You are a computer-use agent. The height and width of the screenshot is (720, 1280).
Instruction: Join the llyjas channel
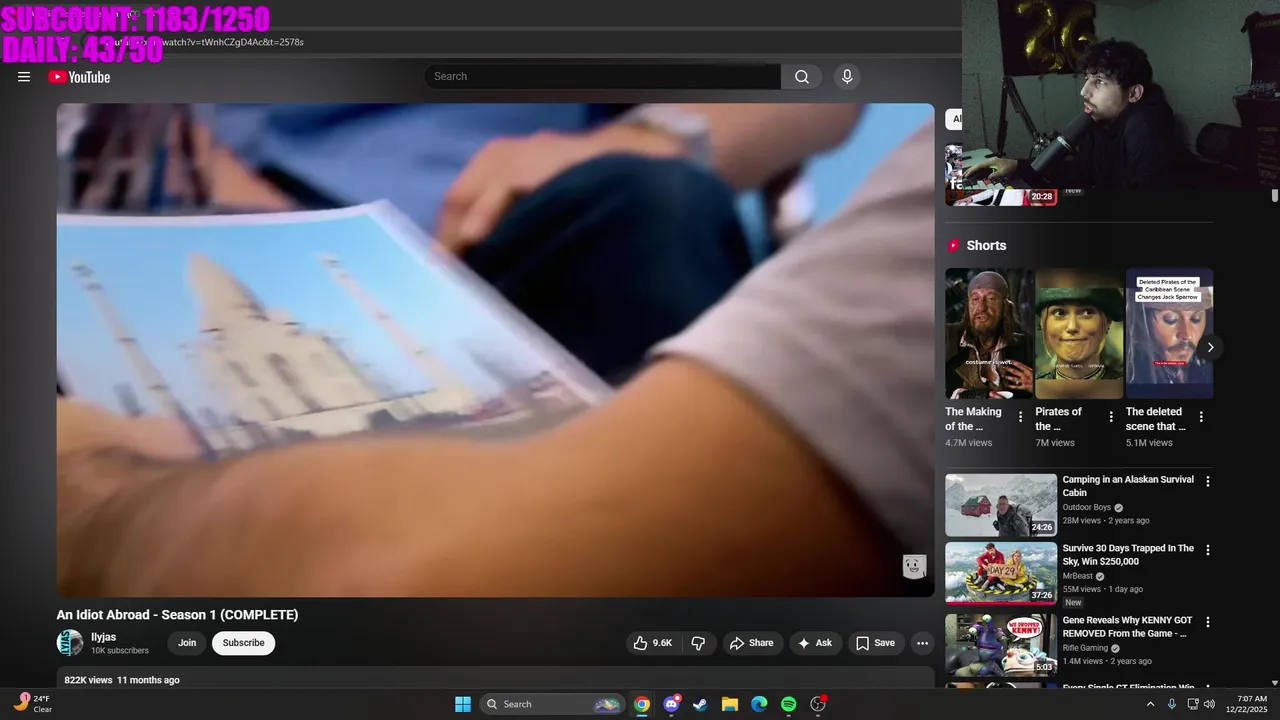tap(187, 643)
